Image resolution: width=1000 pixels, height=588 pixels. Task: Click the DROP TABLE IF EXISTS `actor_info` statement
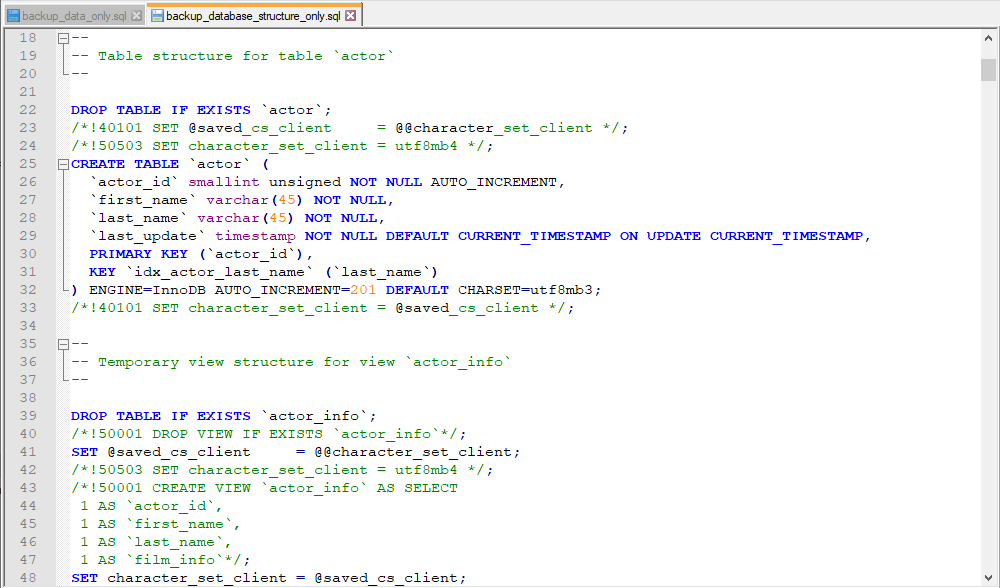(224, 415)
